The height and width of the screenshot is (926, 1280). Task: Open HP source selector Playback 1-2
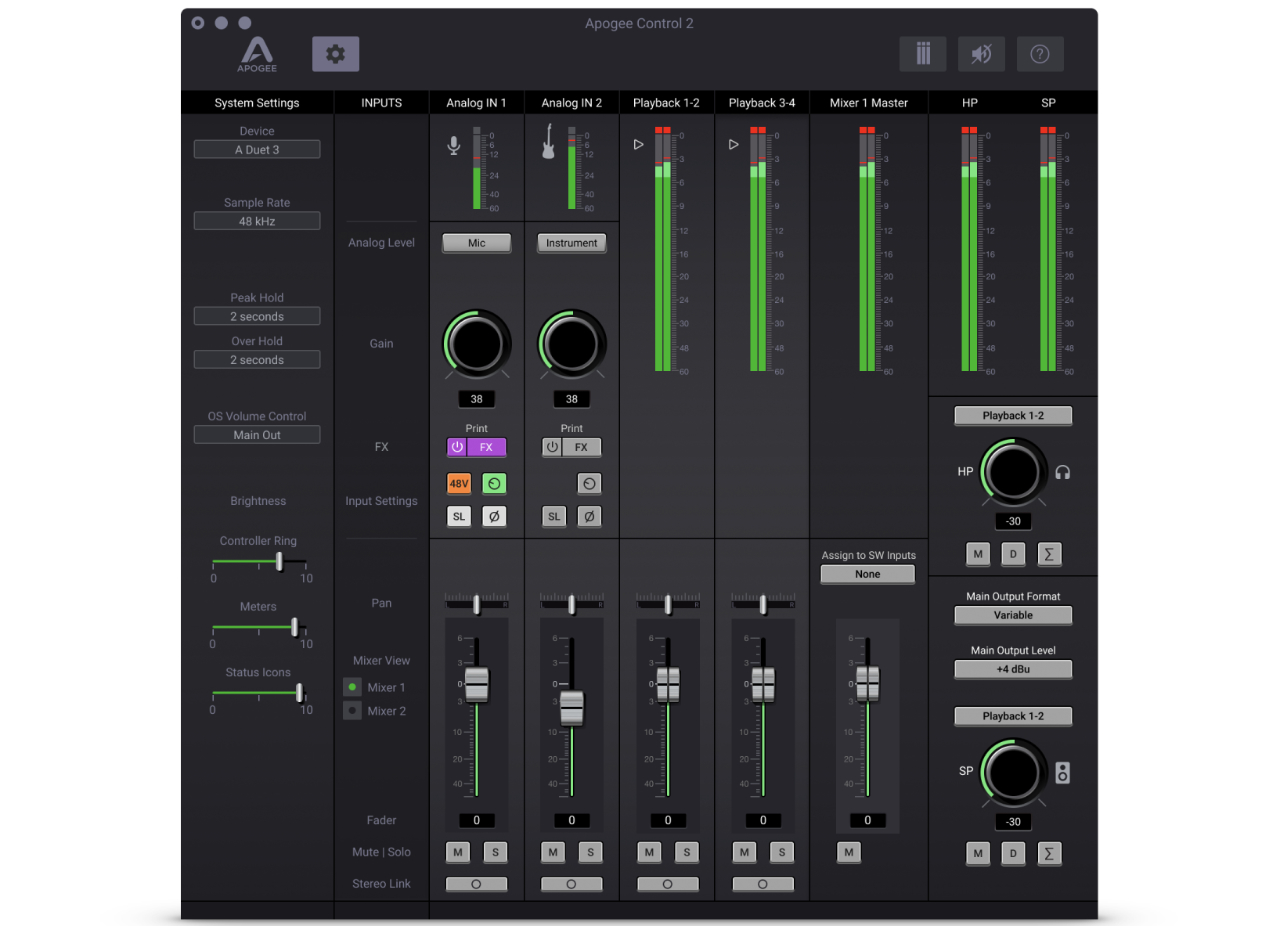tap(1013, 415)
